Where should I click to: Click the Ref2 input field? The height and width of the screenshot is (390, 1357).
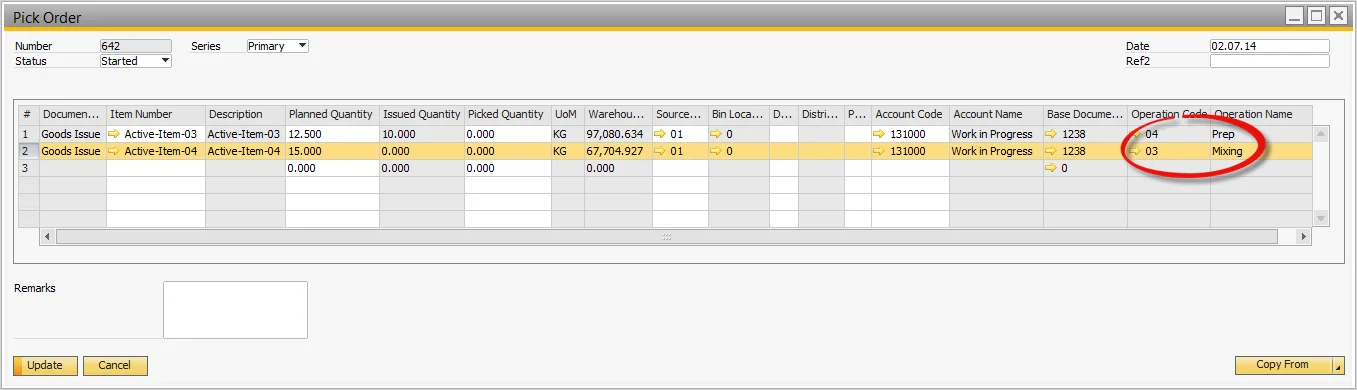click(x=1269, y=61)
